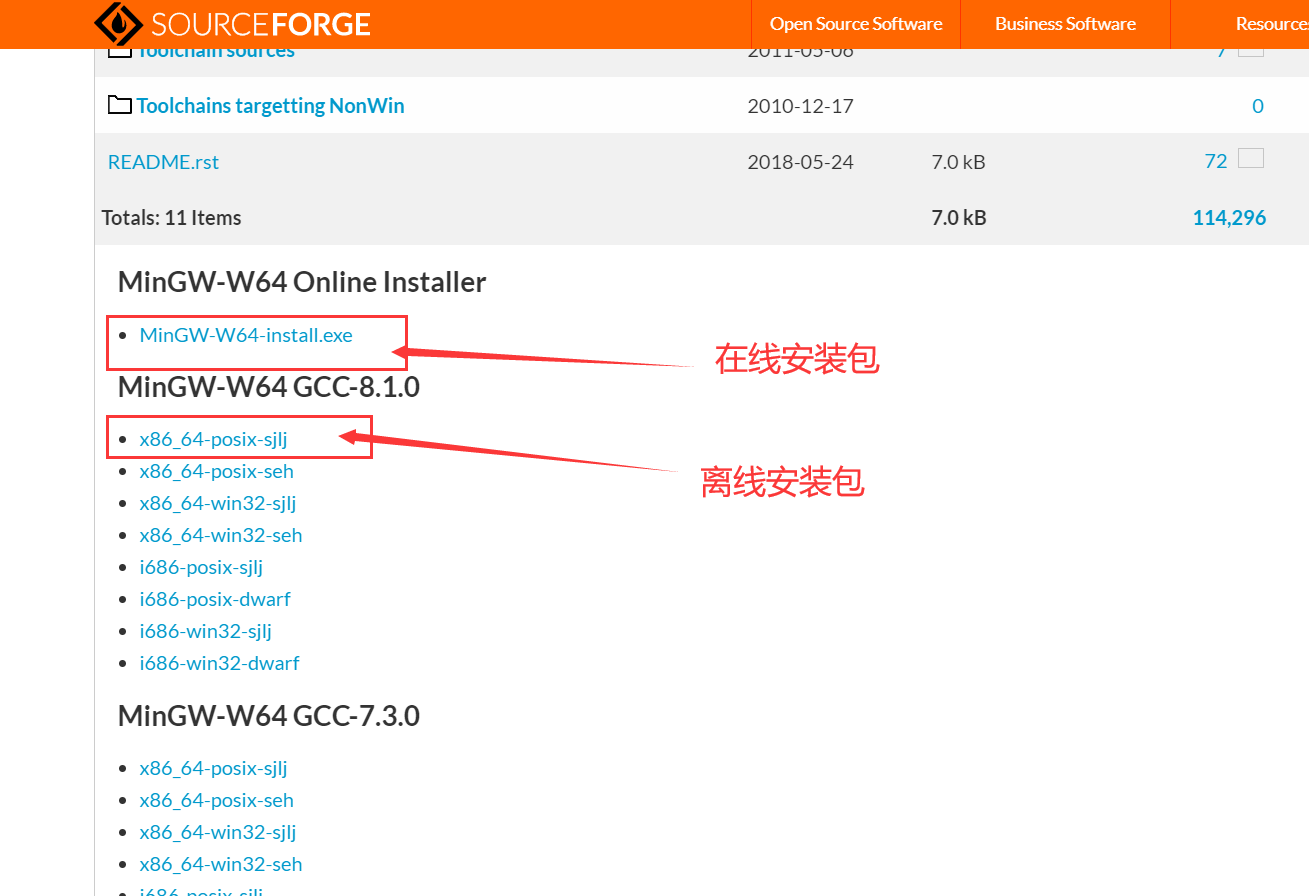
Task: Open x86_64-posix-sjlj under GCC-8.1.0
Action: point(213,438)
